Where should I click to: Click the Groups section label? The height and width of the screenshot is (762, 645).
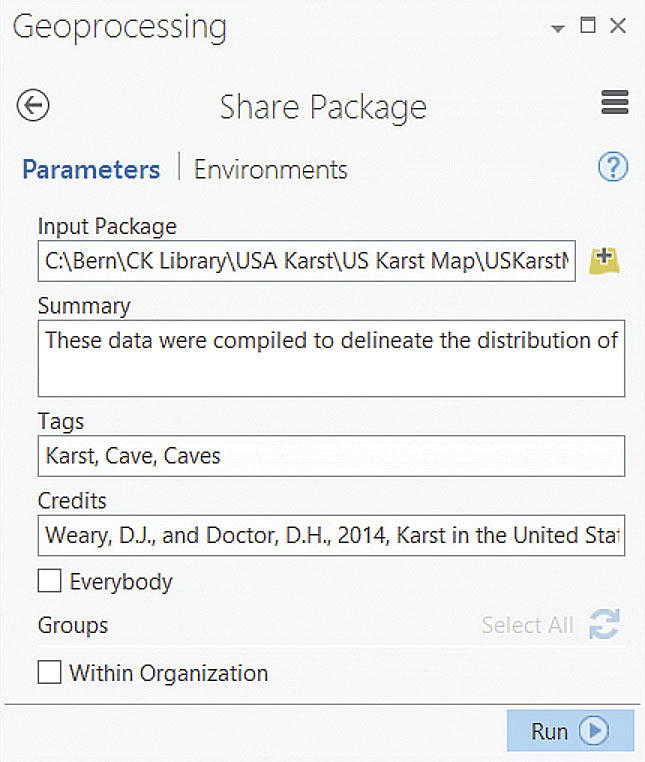click(x=73, y=626)
